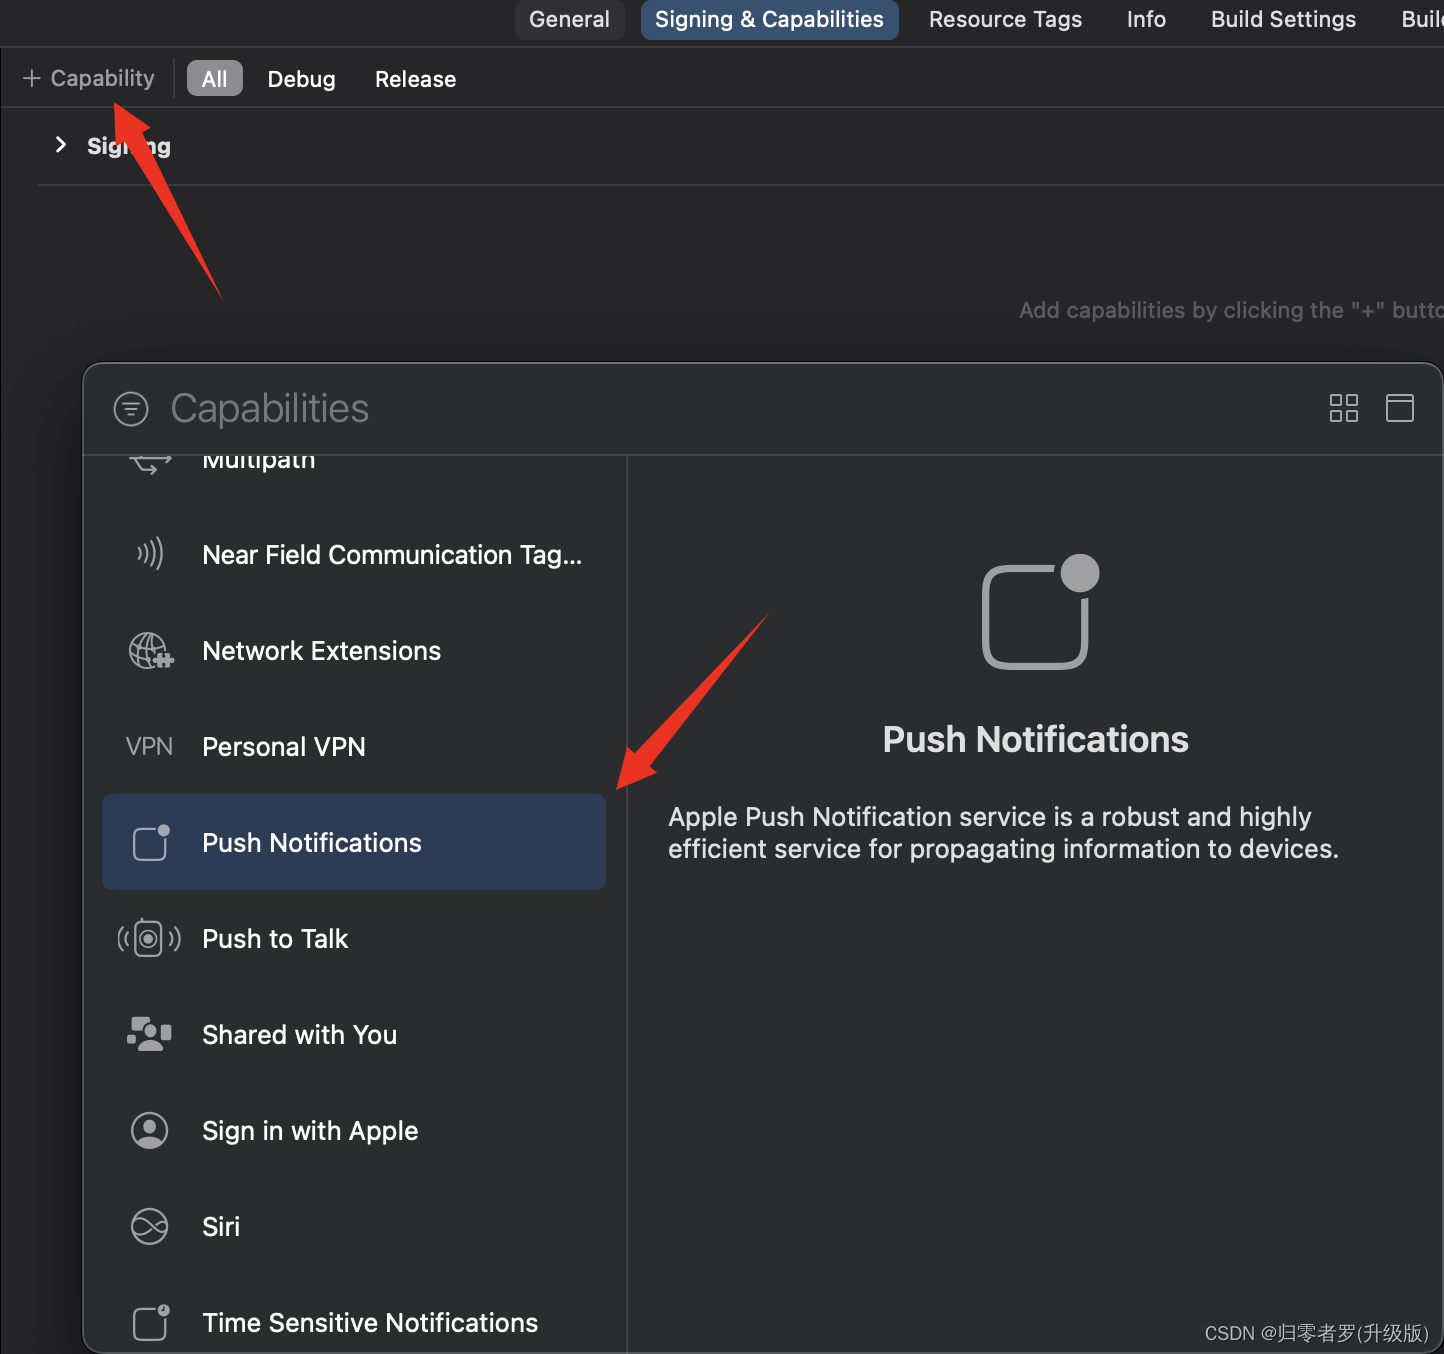Screen dimensions: 1444x1354
Task: Select the Network Extensions capability
Action: tap(354, 650)
